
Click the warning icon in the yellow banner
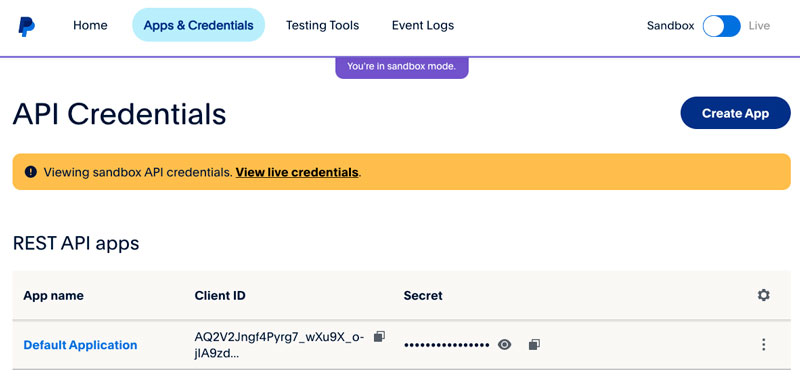[x=31, y=172]
